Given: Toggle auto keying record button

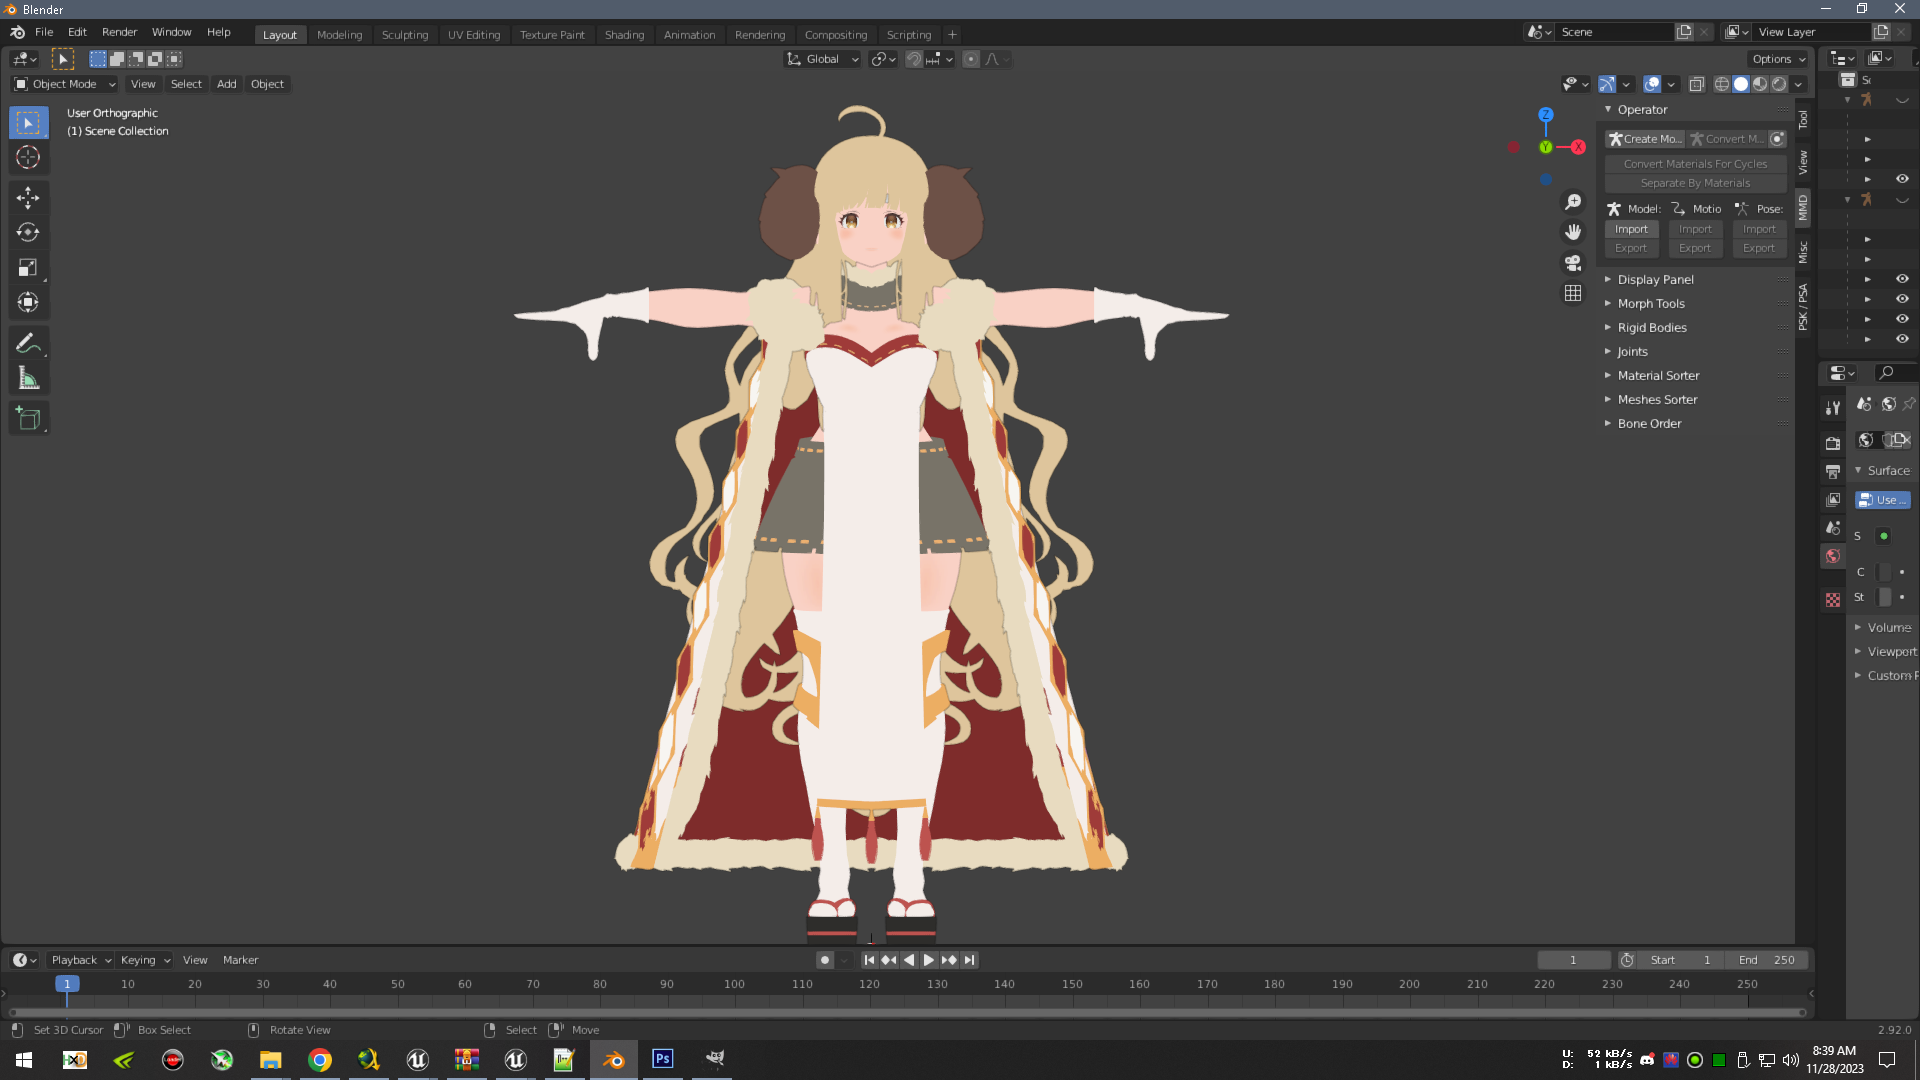Looking at the screenshot, I should [825, 960].
